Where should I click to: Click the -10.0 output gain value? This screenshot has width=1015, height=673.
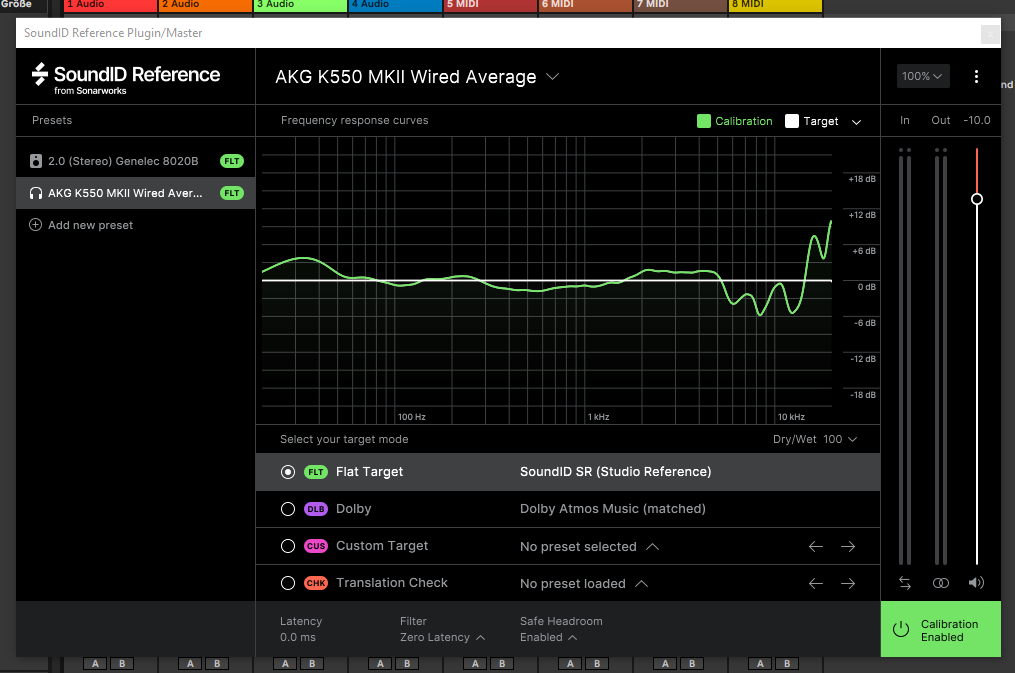tap(977, 120)
